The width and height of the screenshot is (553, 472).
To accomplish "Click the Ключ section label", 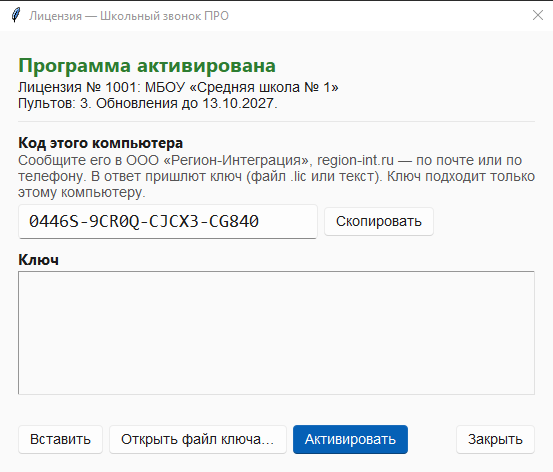I will click(x=38, y=260).
